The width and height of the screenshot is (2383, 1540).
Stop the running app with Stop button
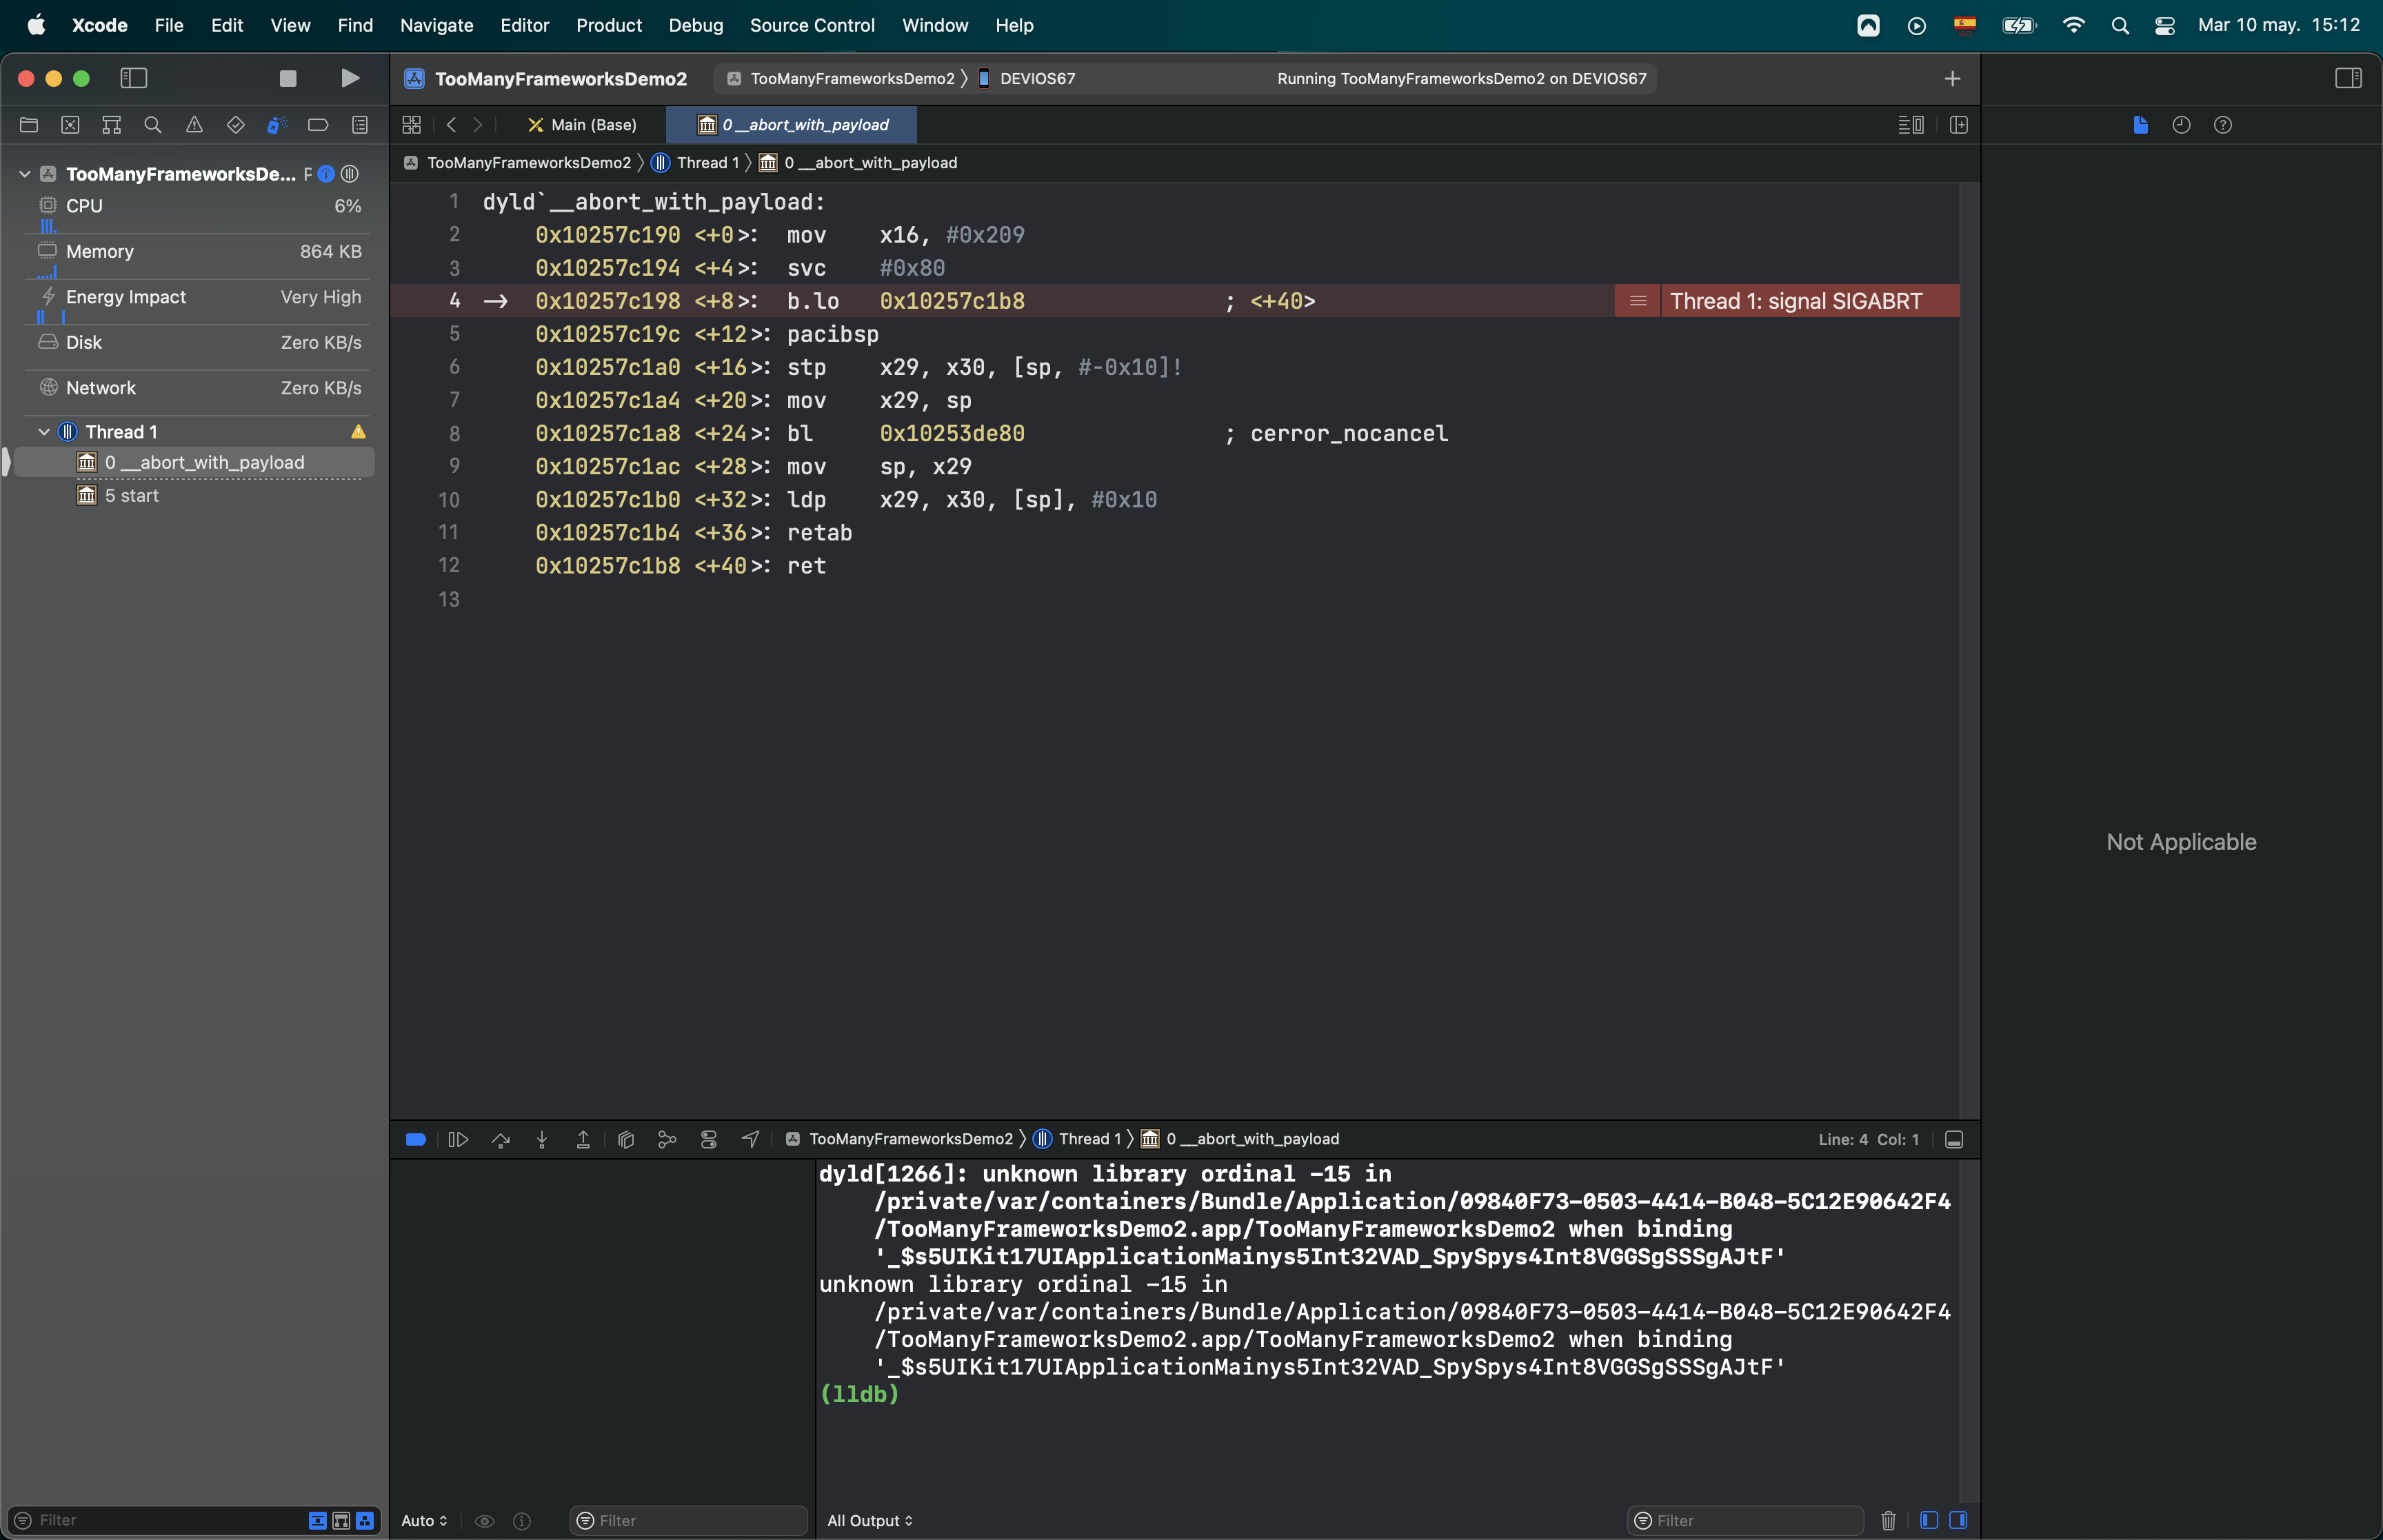click(288, 78)
